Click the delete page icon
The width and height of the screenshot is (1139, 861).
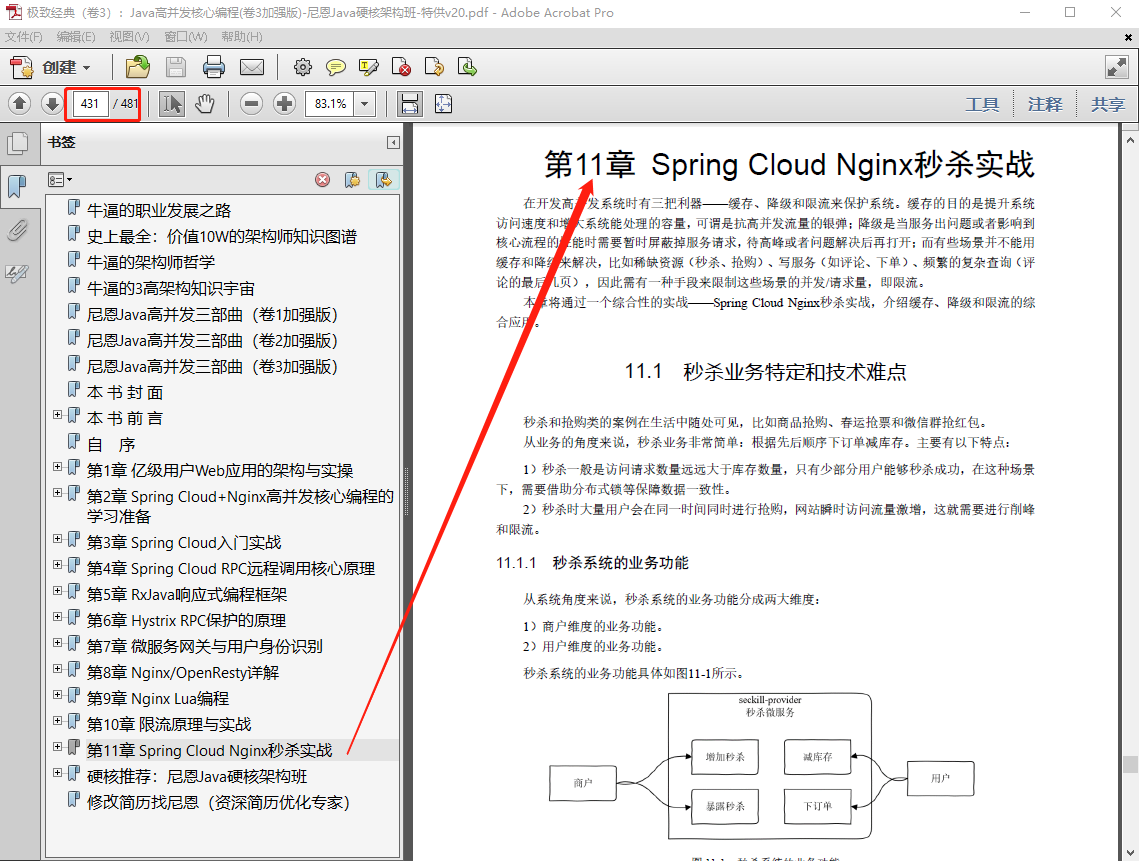tap(401, 68)
